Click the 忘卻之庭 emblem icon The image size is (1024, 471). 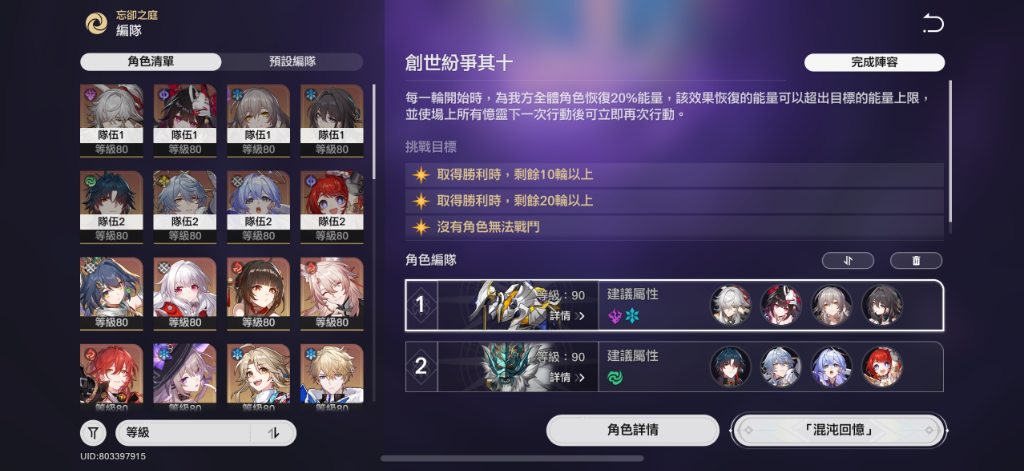click(97, 24)
